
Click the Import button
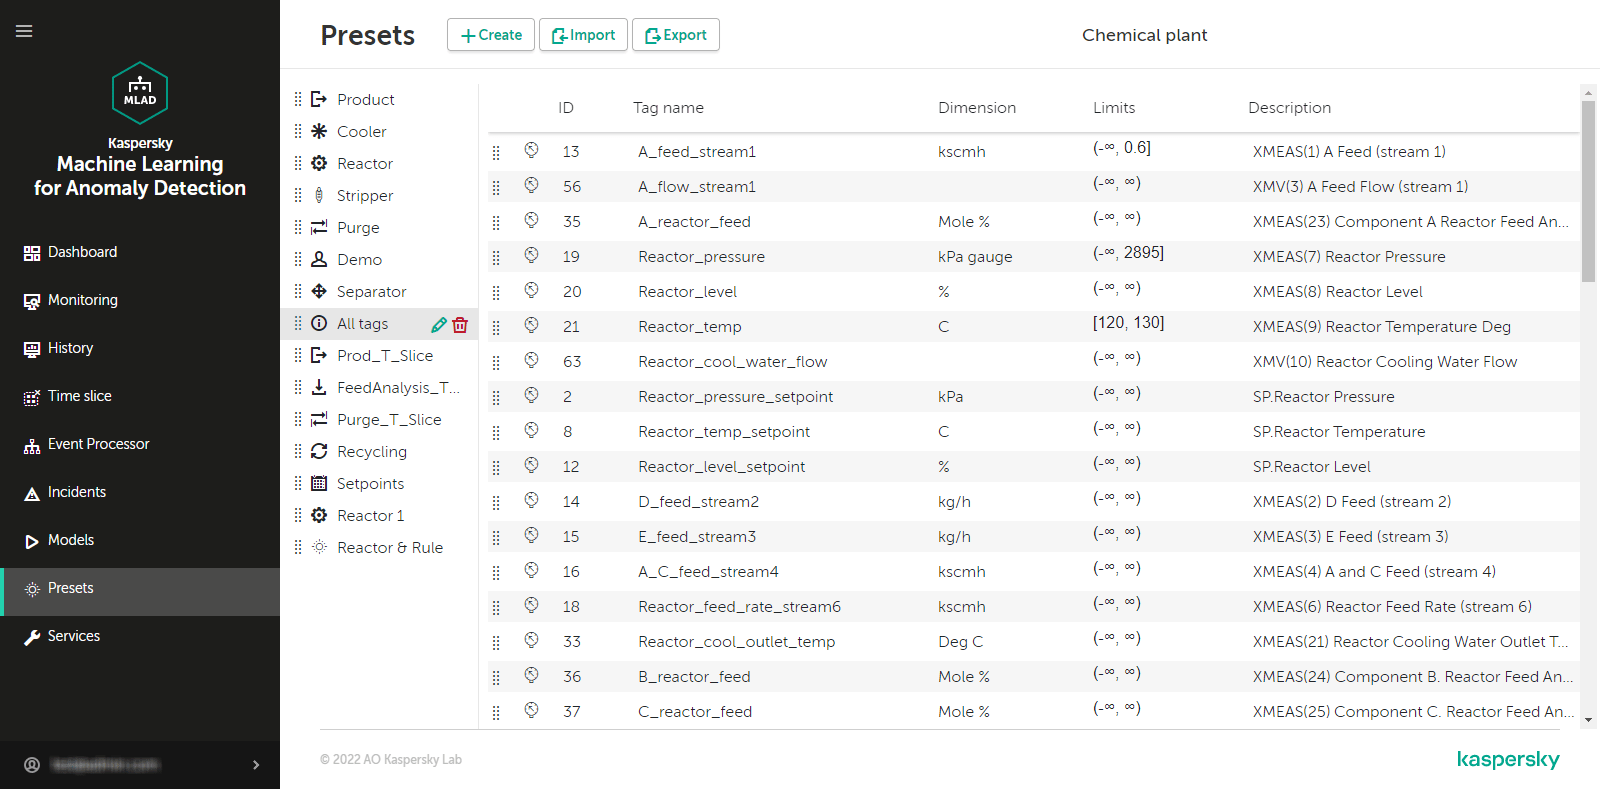(x=584, y=35)
